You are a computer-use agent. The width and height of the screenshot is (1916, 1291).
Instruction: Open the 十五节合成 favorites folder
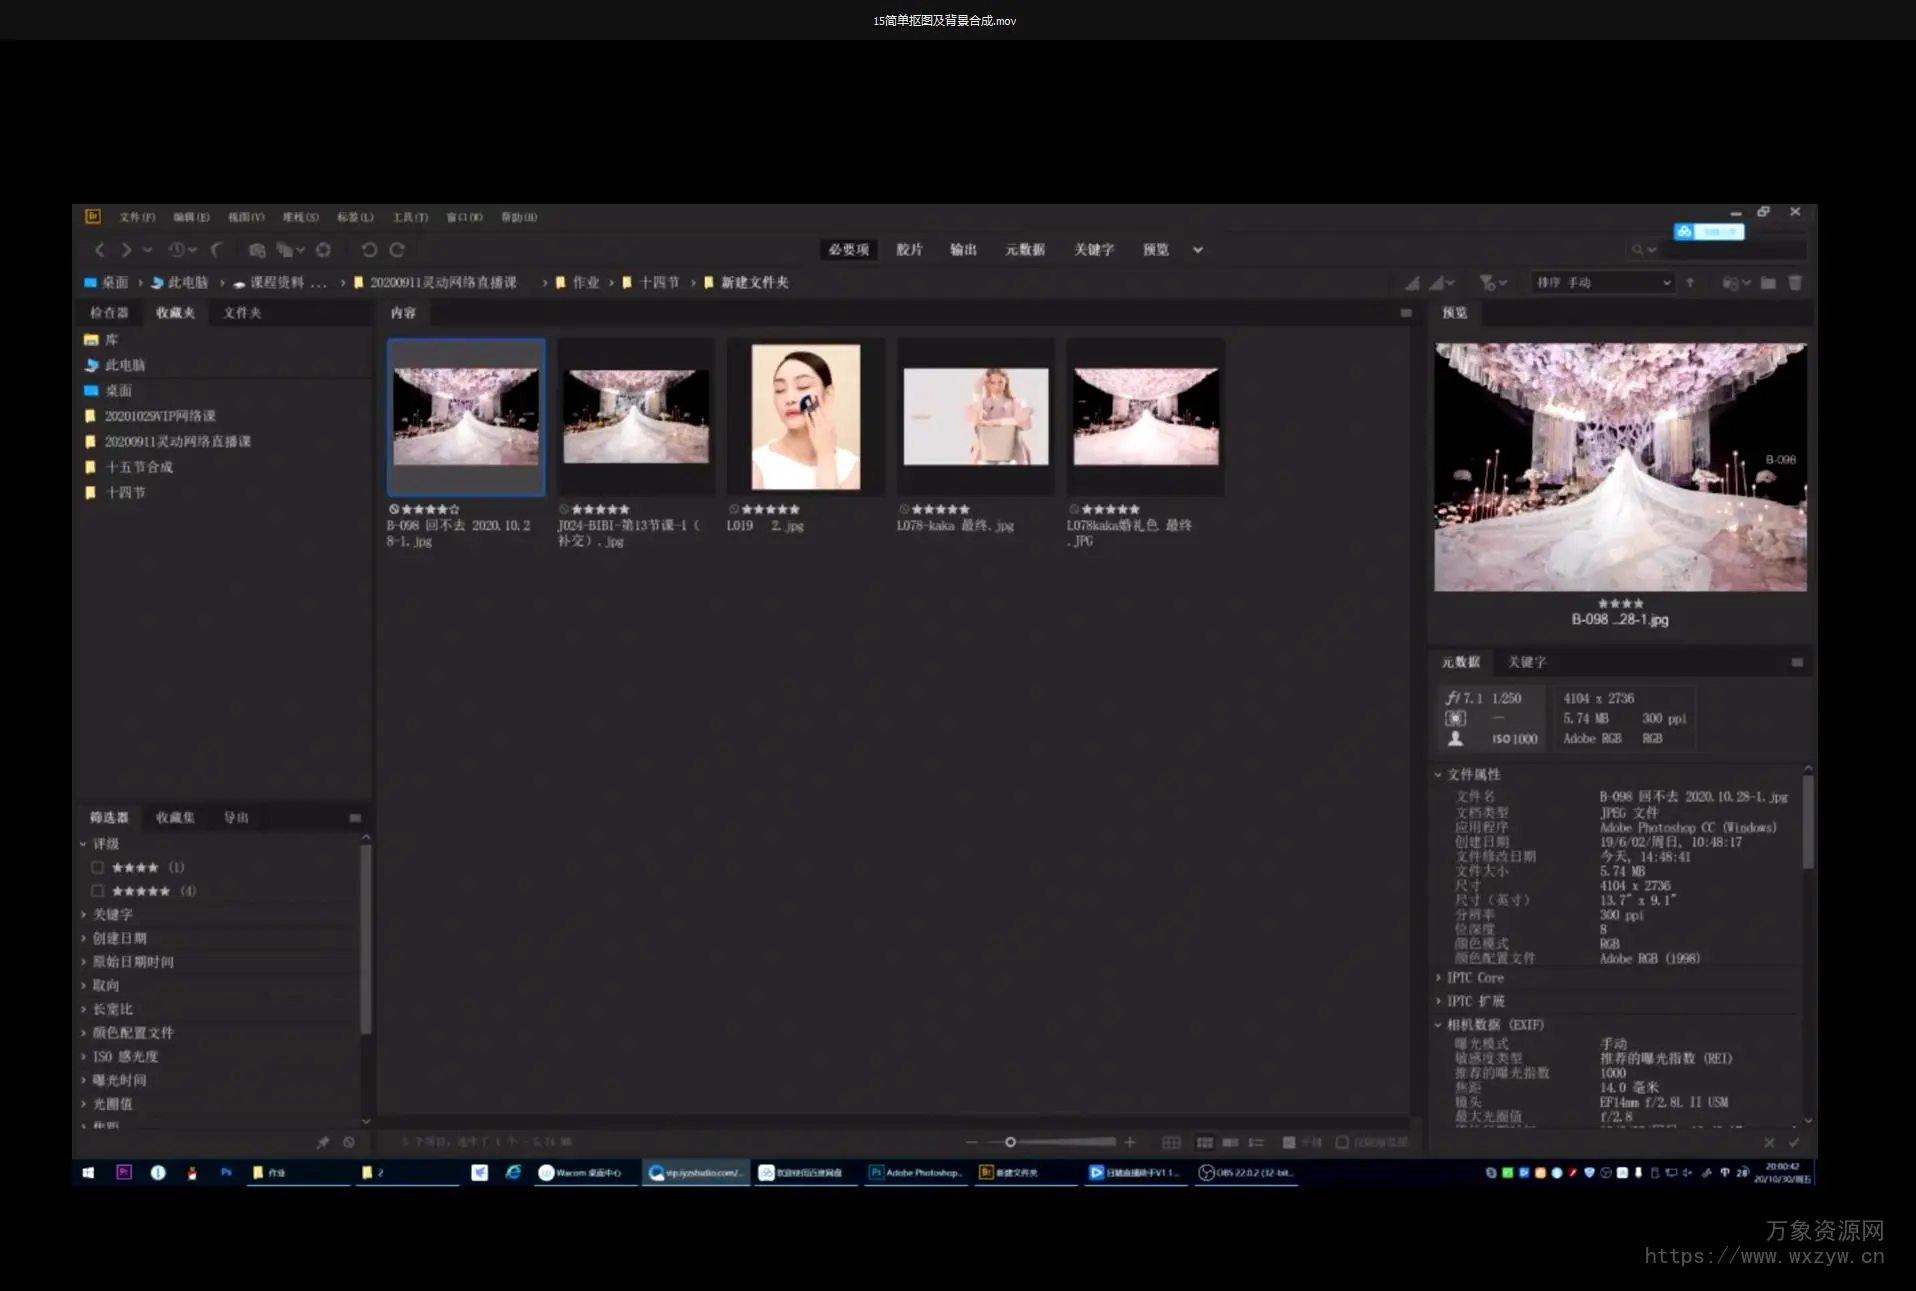click(138, 467)
